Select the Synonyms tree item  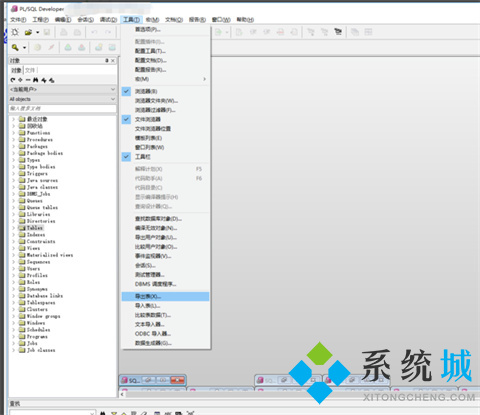pyautogui.click(x=37, y=289)
